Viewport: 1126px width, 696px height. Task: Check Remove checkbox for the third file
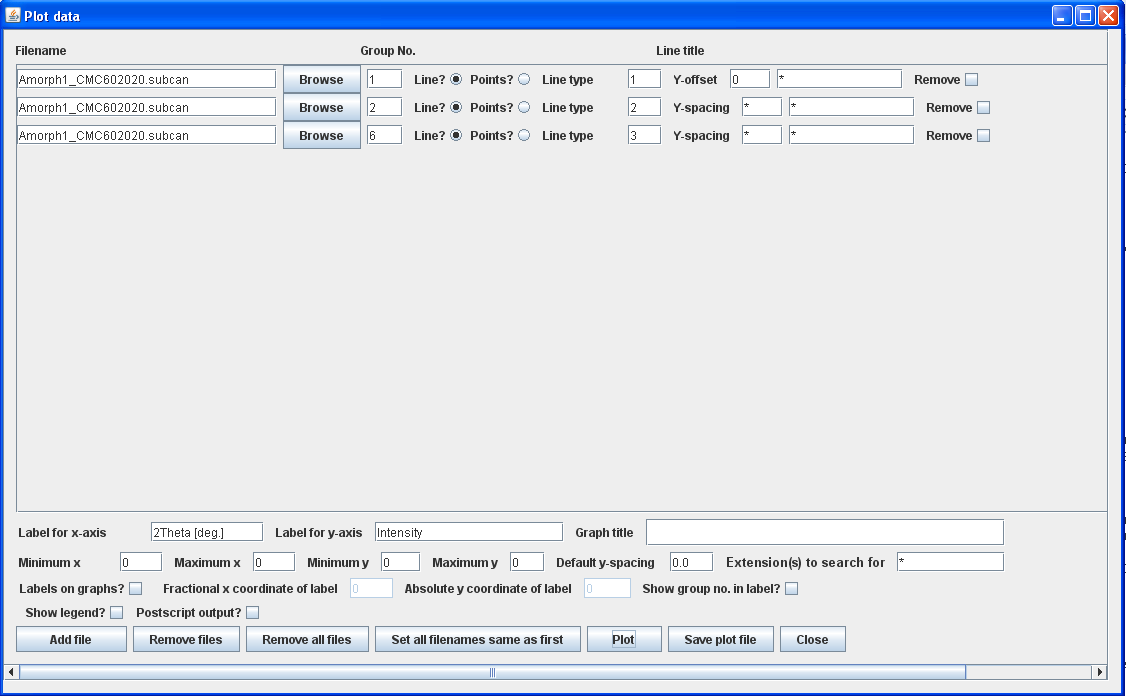(x=983, y=136)
